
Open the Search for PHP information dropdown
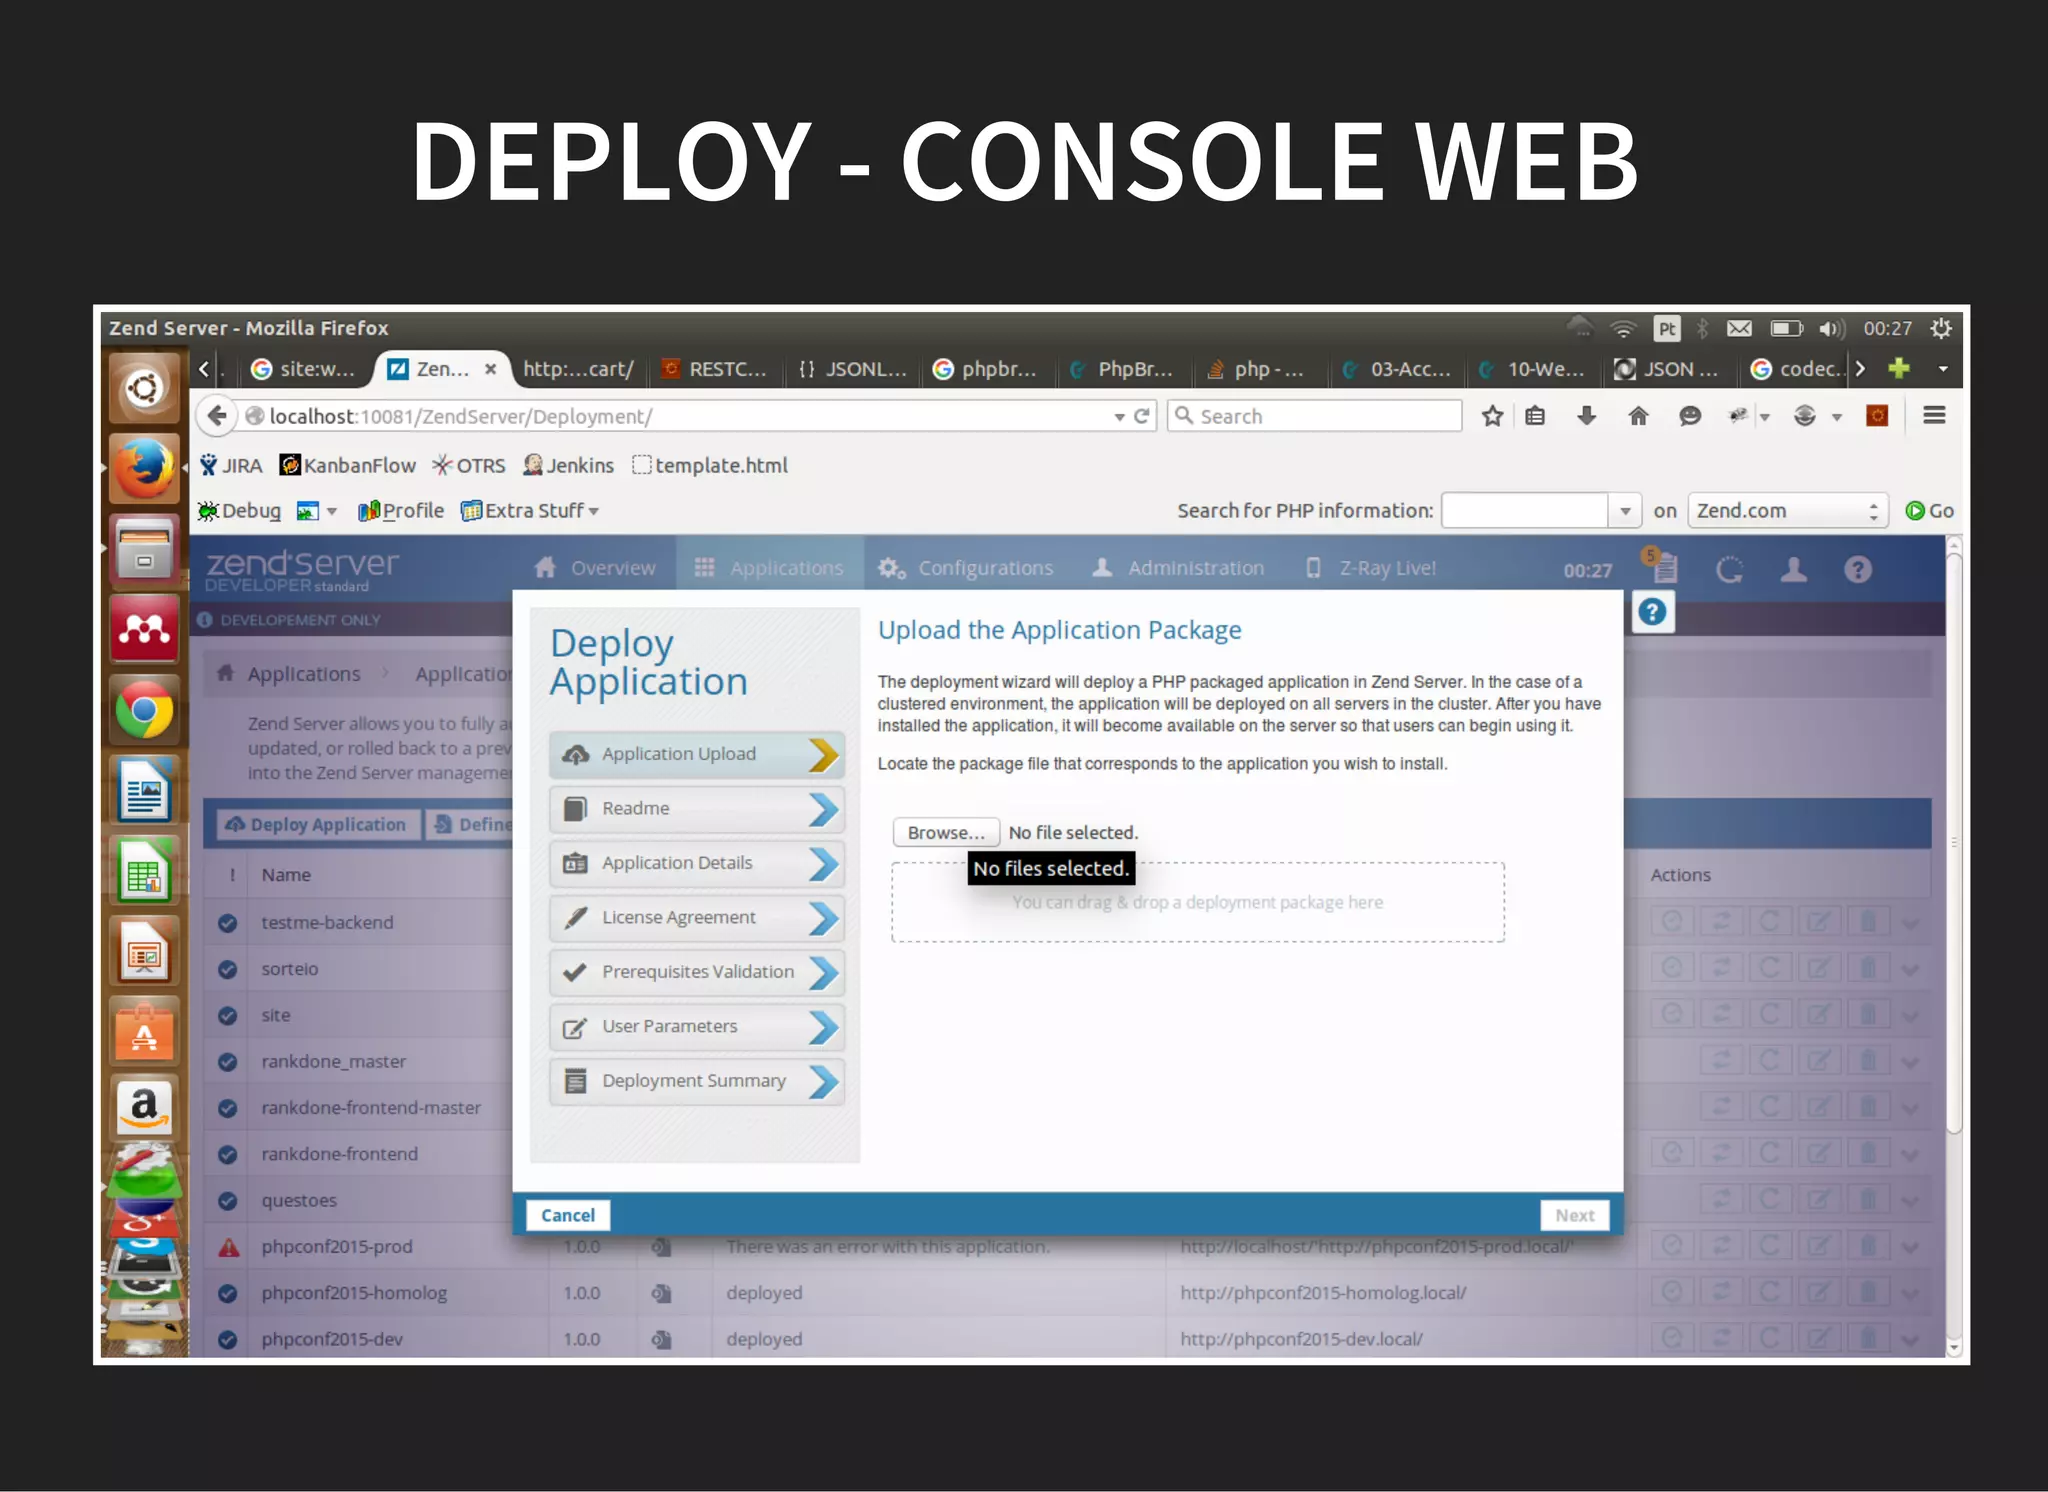coord(1624,511)
